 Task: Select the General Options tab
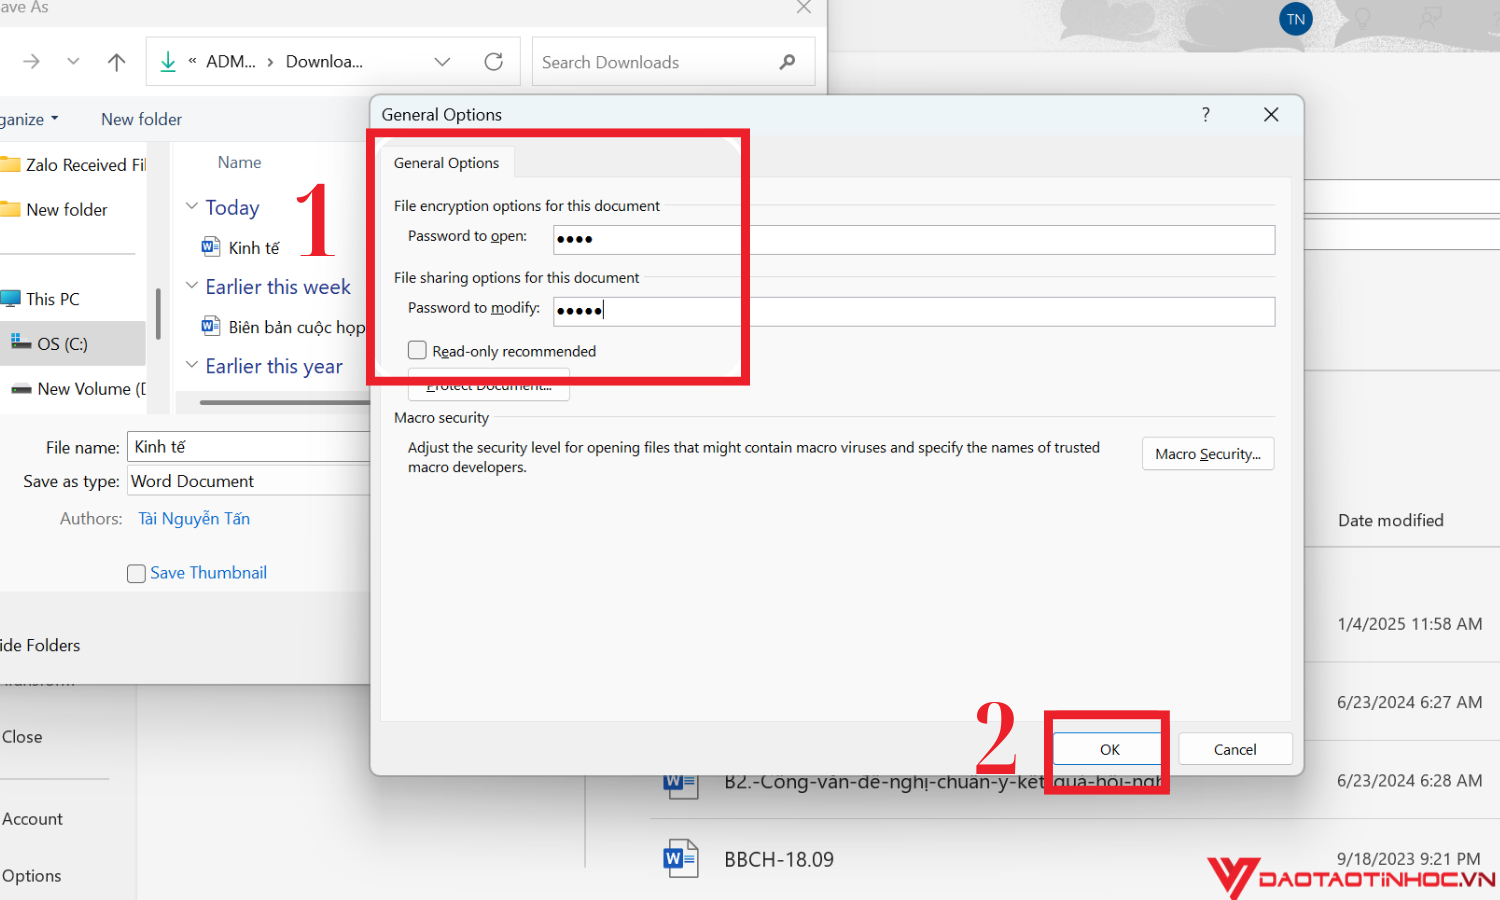click(x=446, y=162)
